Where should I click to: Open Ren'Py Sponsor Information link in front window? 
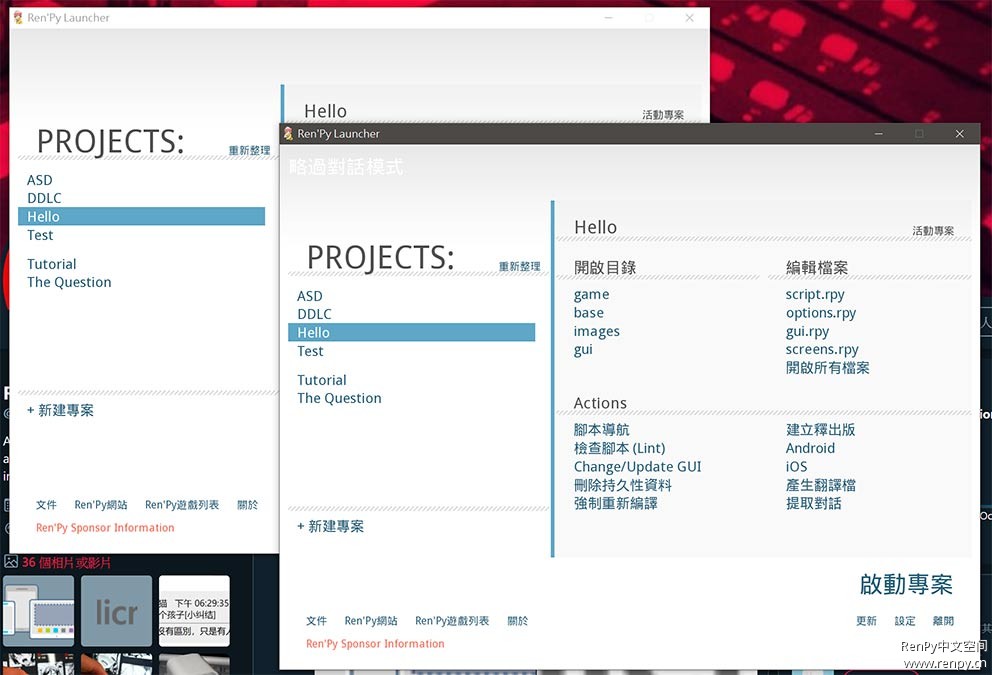point(374,644)
